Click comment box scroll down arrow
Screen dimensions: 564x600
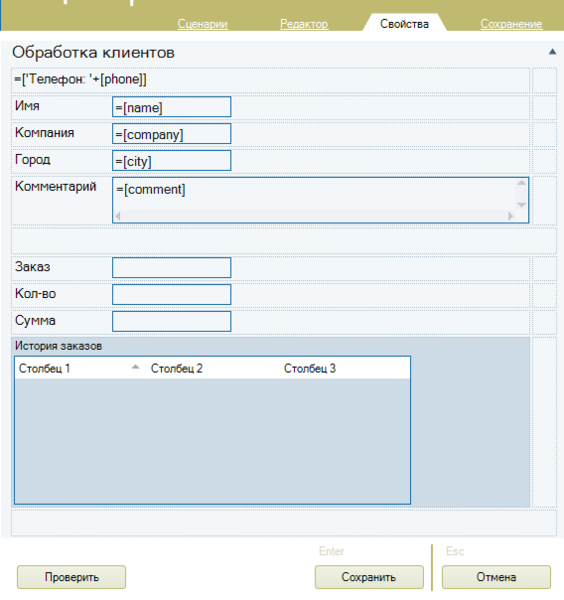[x=522, y=205]
